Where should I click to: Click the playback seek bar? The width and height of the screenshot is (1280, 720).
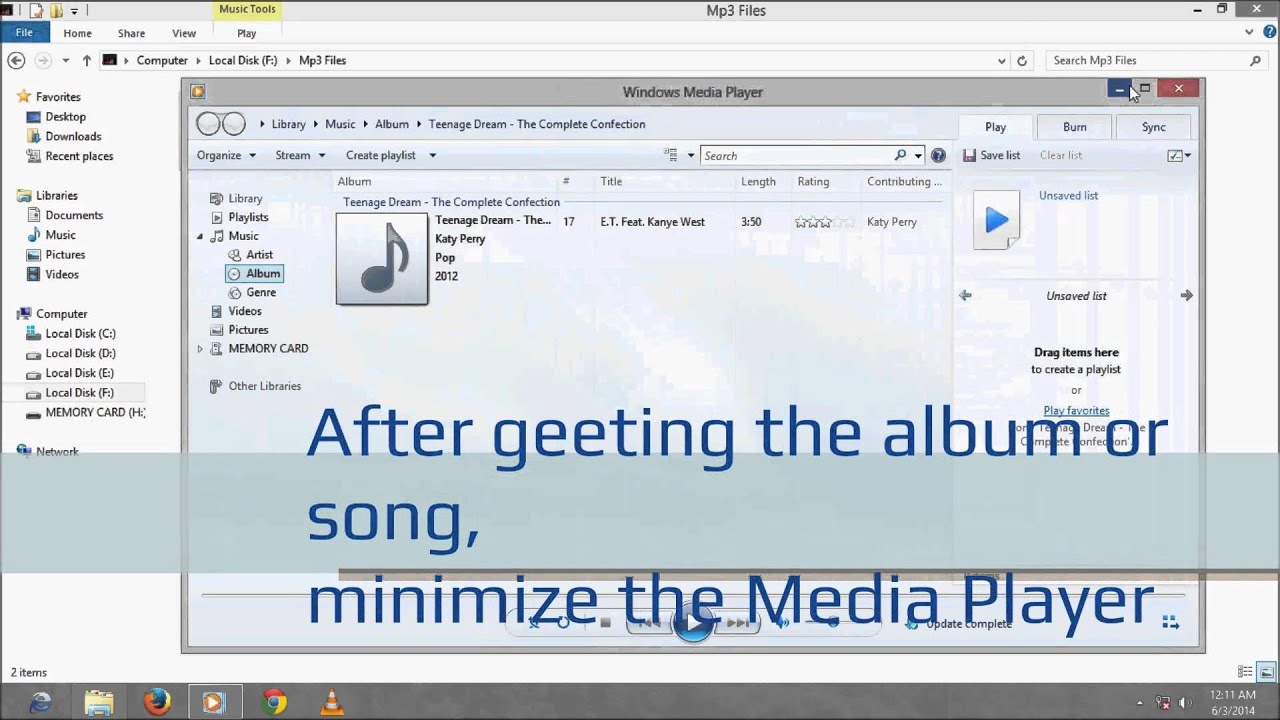pos(692,595)
